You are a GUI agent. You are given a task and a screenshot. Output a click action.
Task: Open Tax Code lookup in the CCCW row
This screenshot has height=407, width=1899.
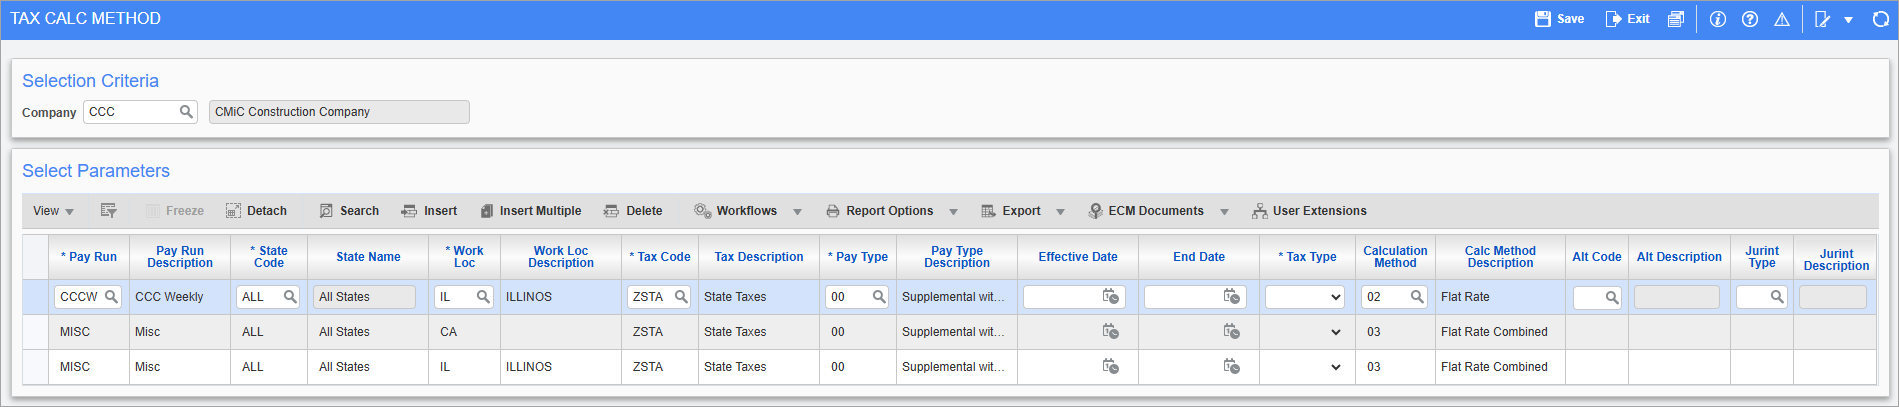681,297
